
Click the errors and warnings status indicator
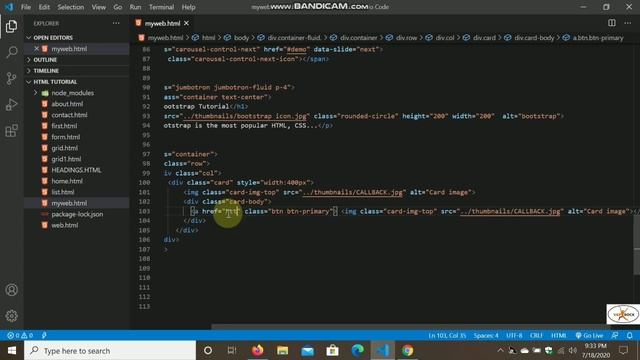[x=20, y=336]
